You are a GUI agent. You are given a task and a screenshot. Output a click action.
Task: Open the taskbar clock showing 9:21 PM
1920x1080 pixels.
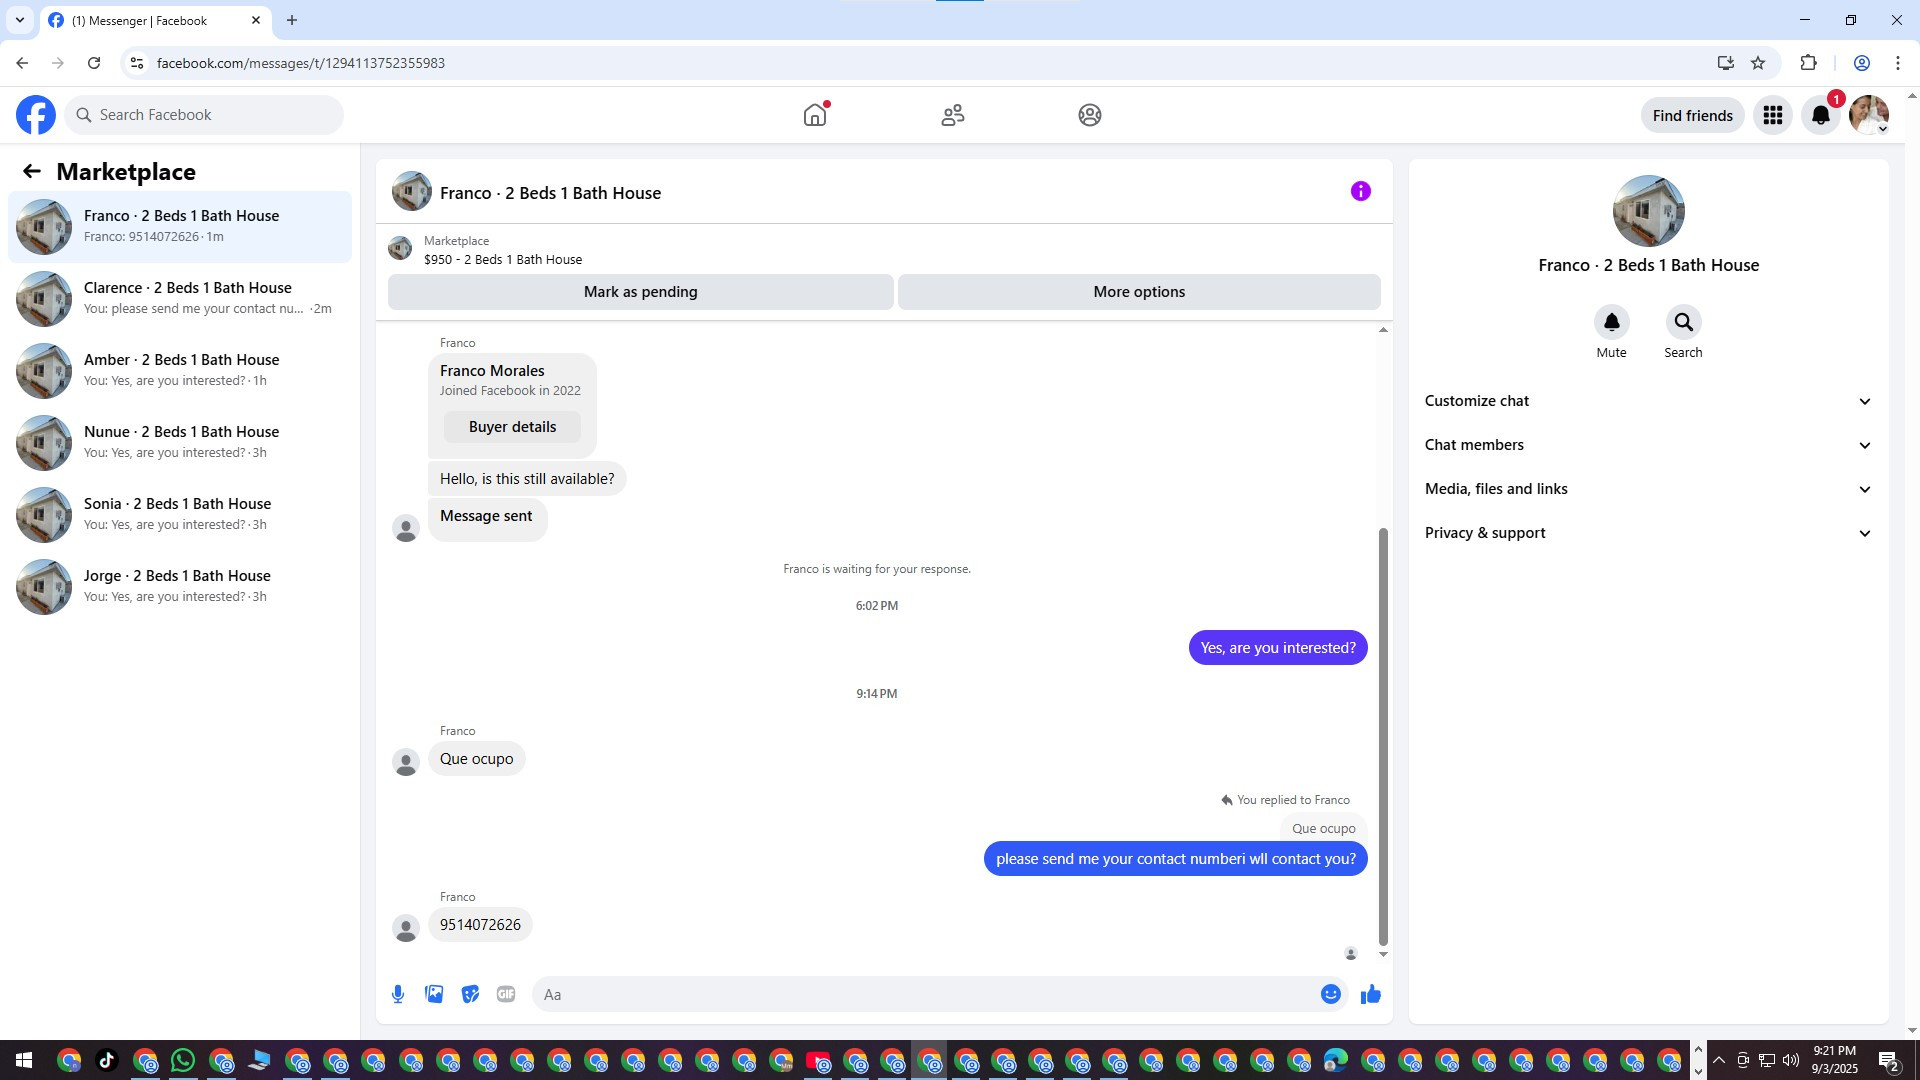pos(1835,1060)
